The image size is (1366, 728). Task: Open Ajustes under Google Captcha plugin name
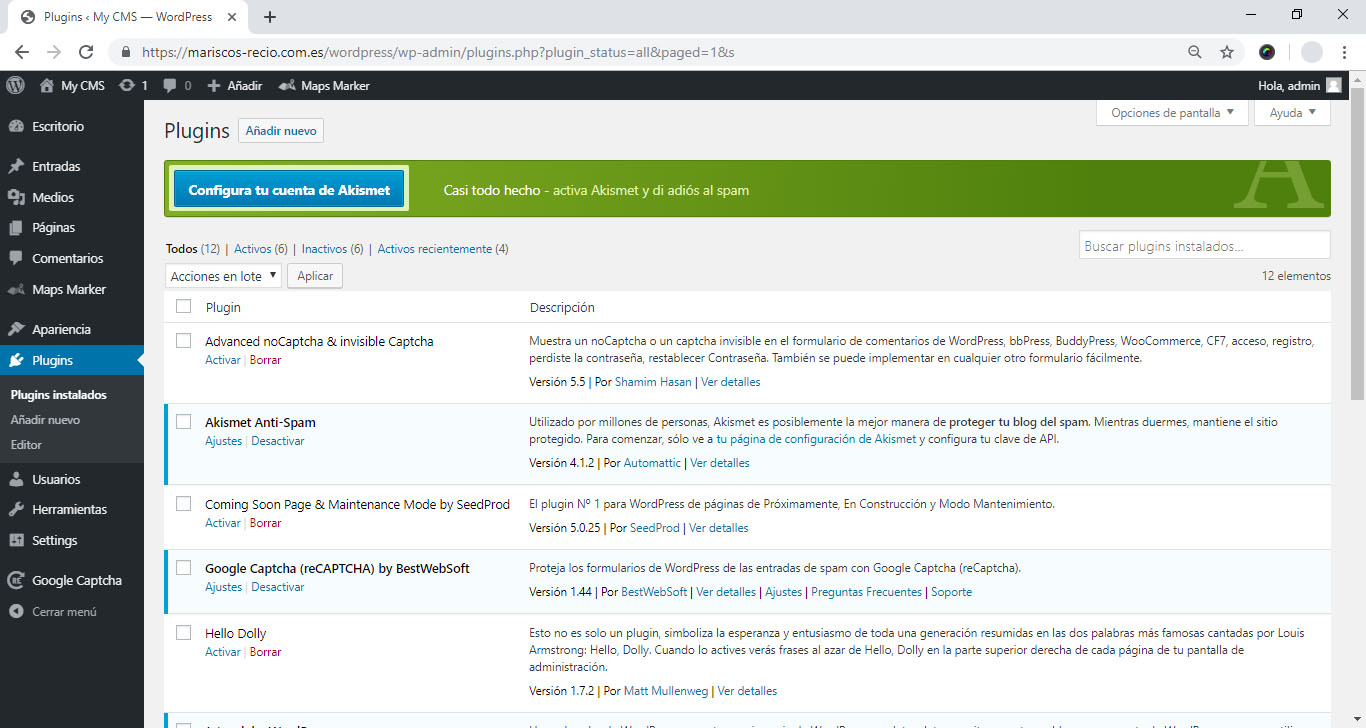(x=224, y=587)
